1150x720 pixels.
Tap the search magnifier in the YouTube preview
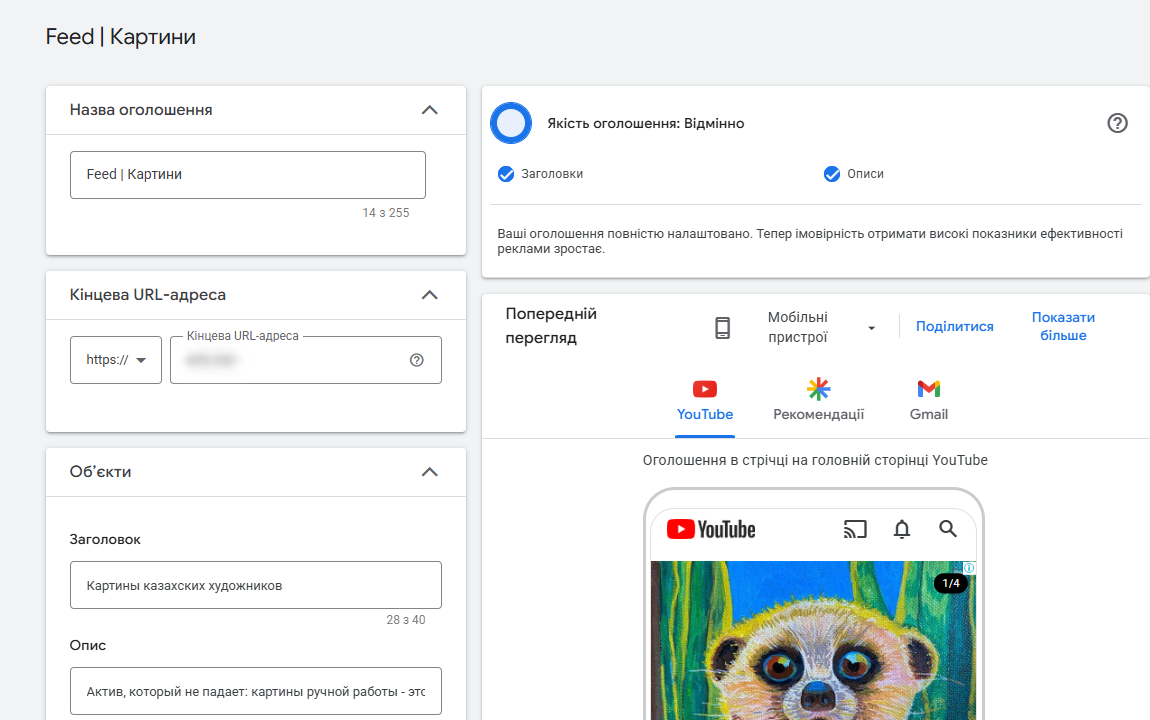(948, 529)
